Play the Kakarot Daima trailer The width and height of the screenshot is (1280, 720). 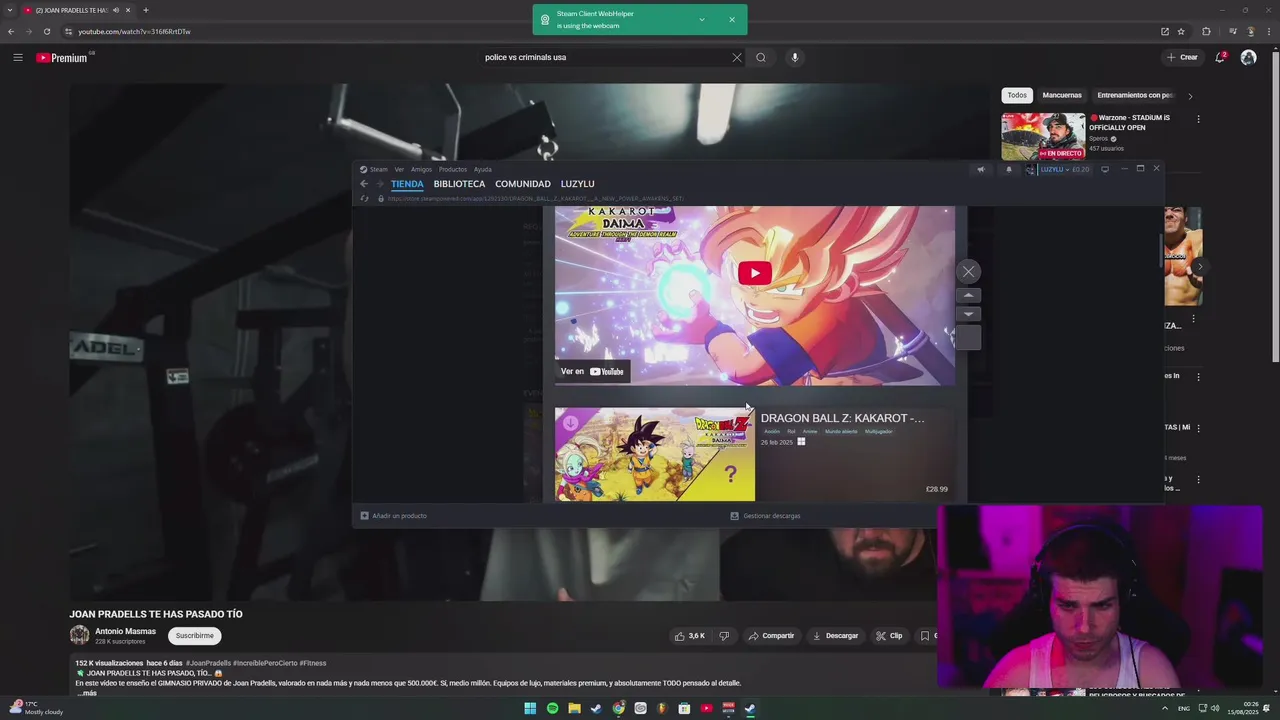click(755, 273)
